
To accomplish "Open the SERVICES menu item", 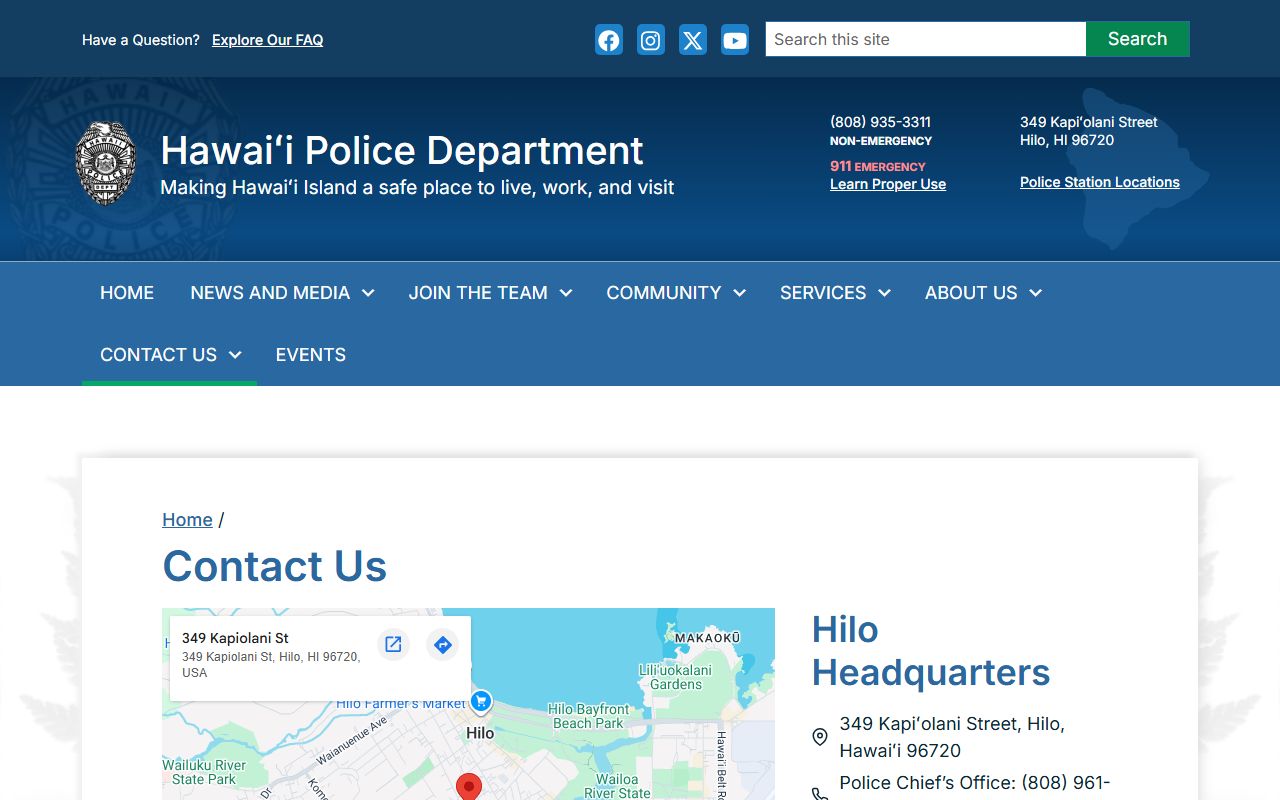I will [x=823, y=293].
